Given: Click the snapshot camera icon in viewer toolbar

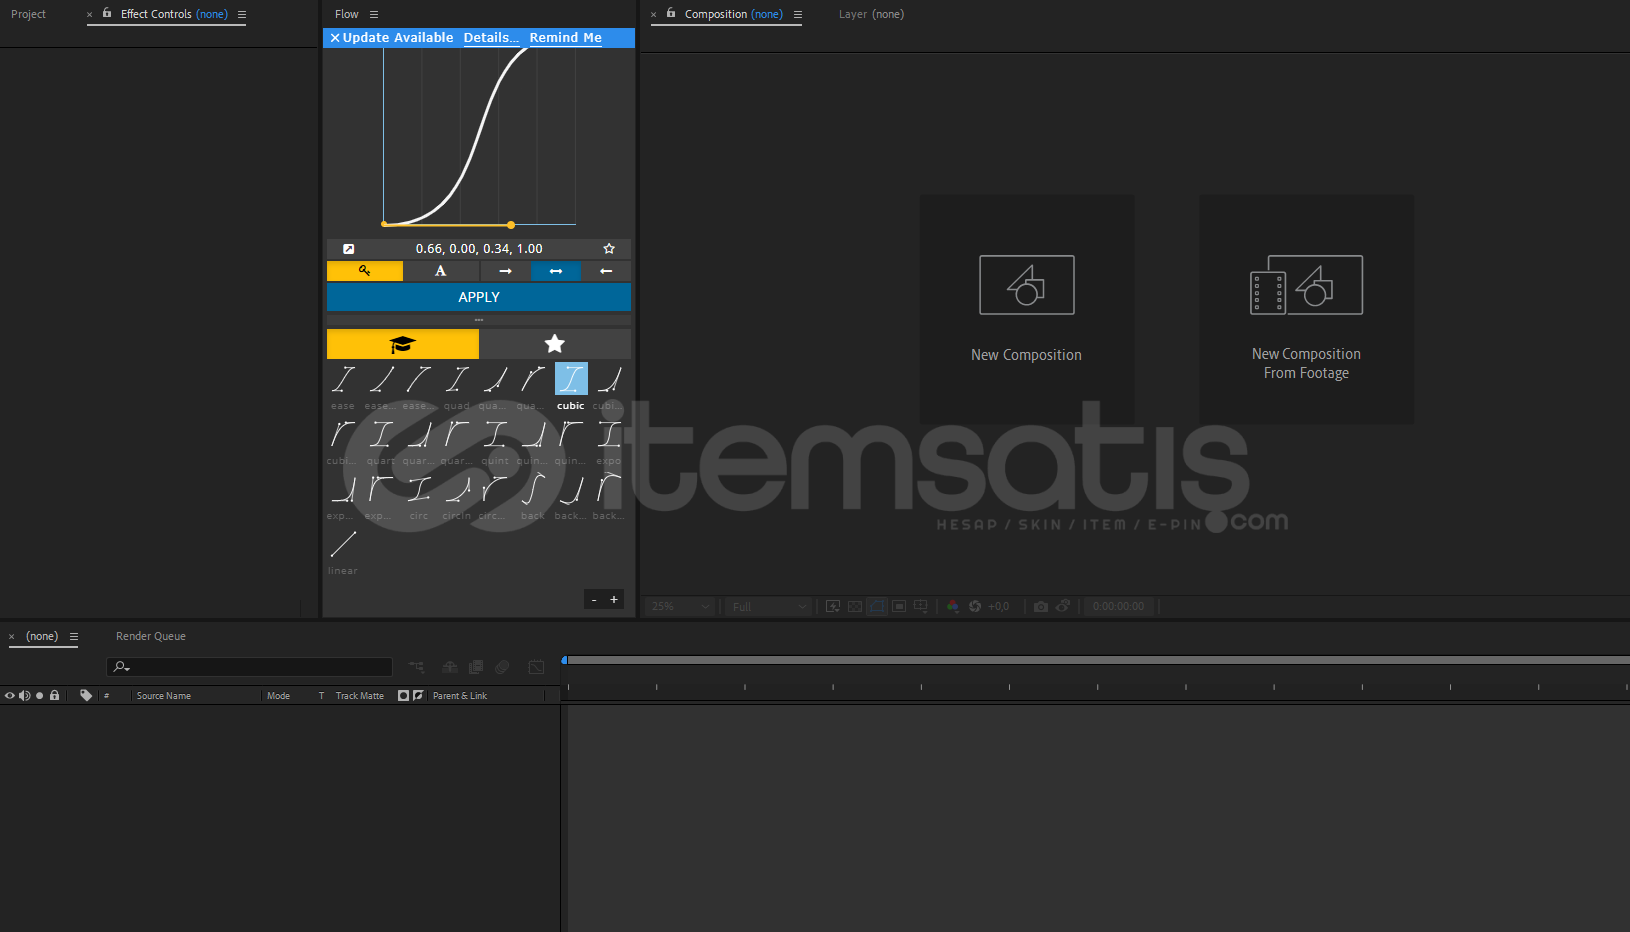Looking at the screenshot, I should [x=1041, y=606].
